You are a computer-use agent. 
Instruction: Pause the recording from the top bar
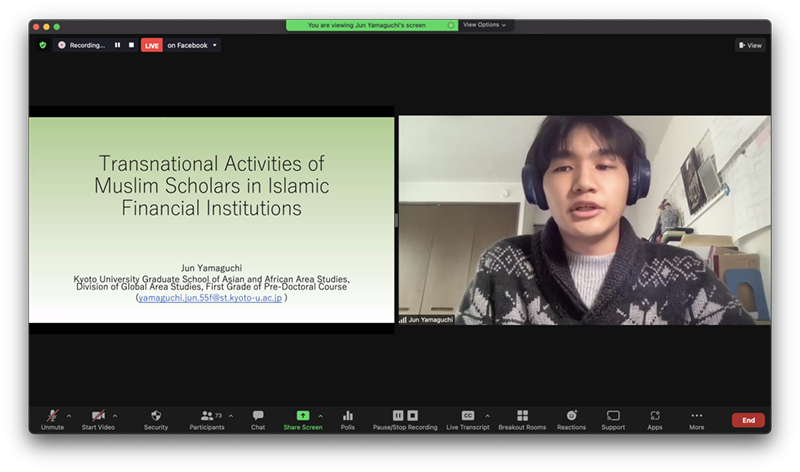[117, 45]
